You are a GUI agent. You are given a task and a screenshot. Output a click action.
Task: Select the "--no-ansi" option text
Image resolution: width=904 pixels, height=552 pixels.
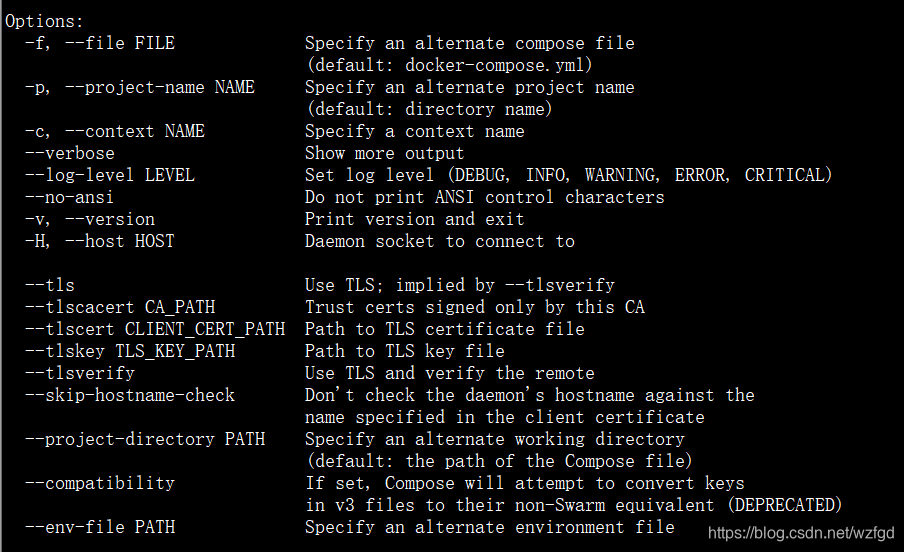pos(69,197)
